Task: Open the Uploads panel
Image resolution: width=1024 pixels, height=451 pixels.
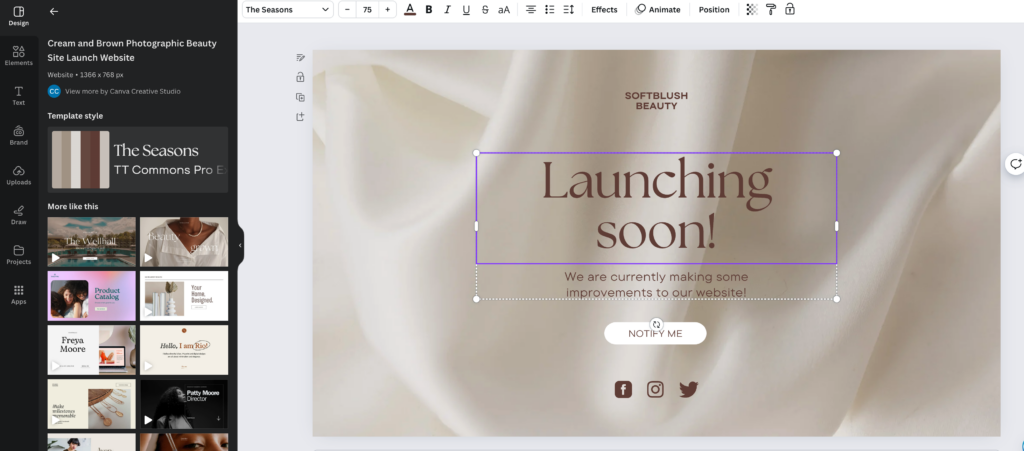Action: 18,175
